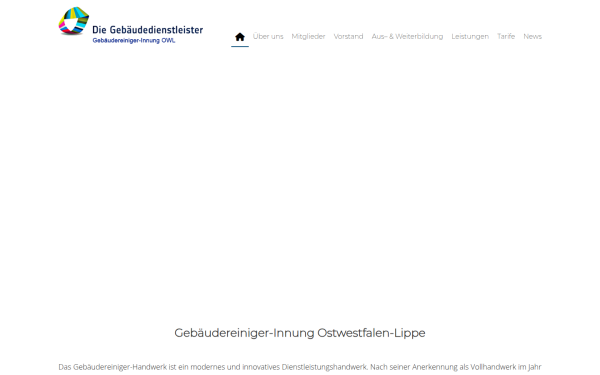The height and width of the screenshot is (375, 600).
Task: Navigate to the Tarife page
Action: [506, 36]
